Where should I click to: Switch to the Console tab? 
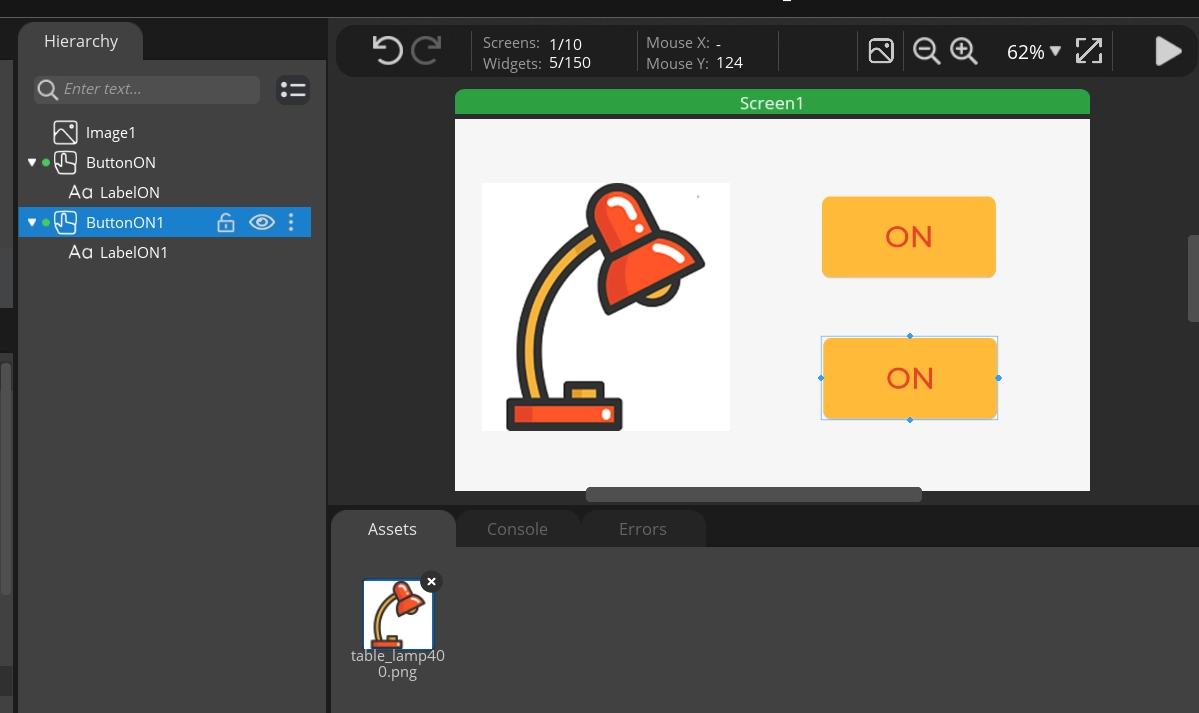tap(517, 529)
